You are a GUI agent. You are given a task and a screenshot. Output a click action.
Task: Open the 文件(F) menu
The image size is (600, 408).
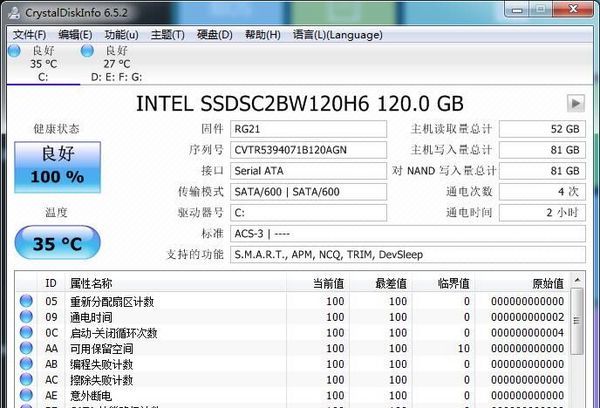point(29,35)
